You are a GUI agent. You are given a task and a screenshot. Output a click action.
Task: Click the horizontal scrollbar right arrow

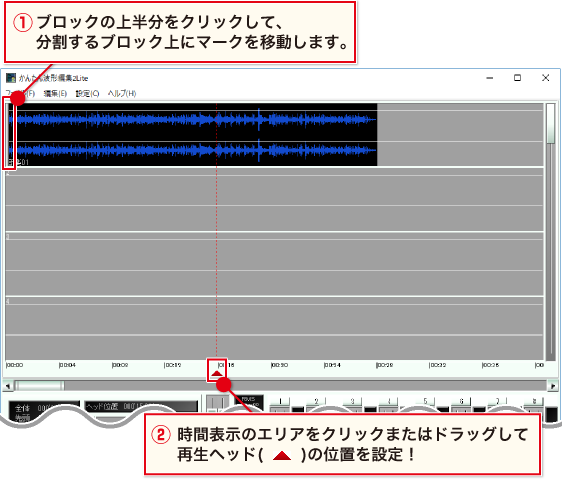552,386
